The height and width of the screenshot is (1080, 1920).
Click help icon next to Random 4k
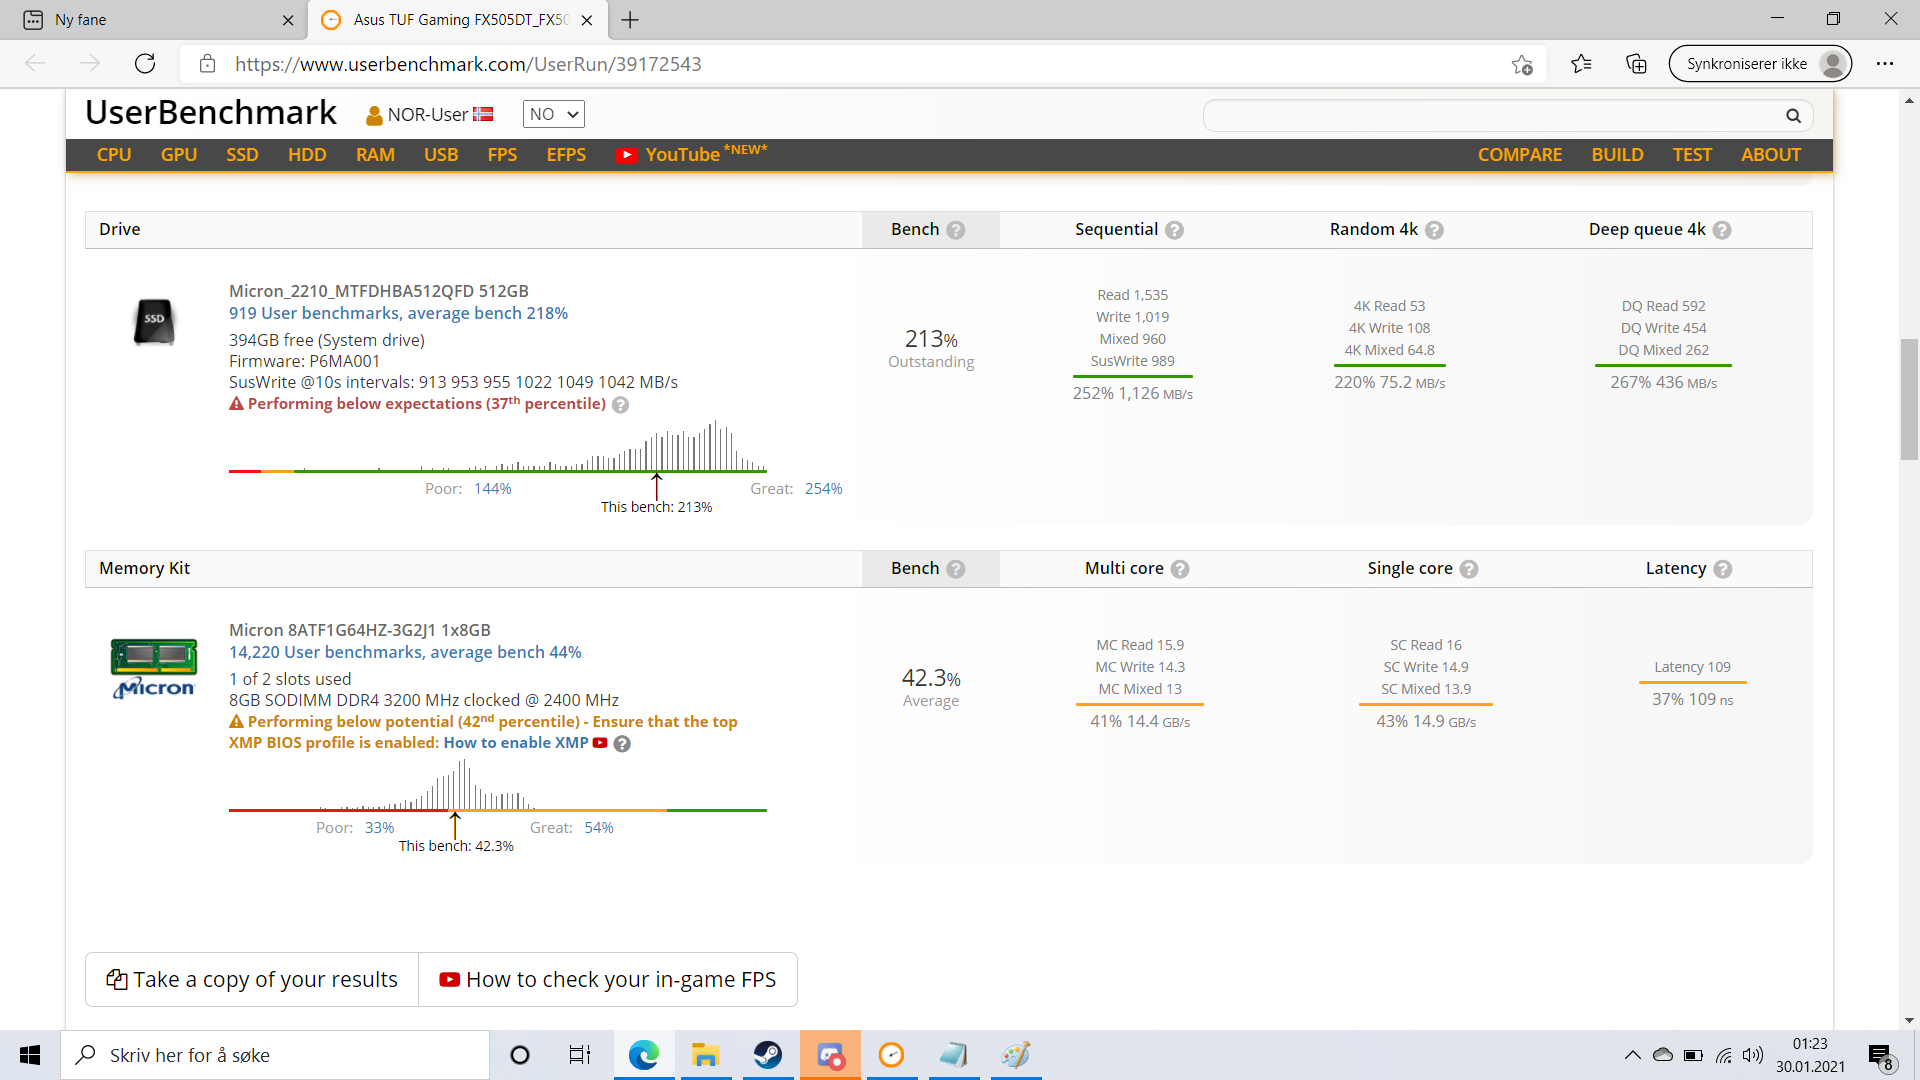click(x=1434, y=230)
